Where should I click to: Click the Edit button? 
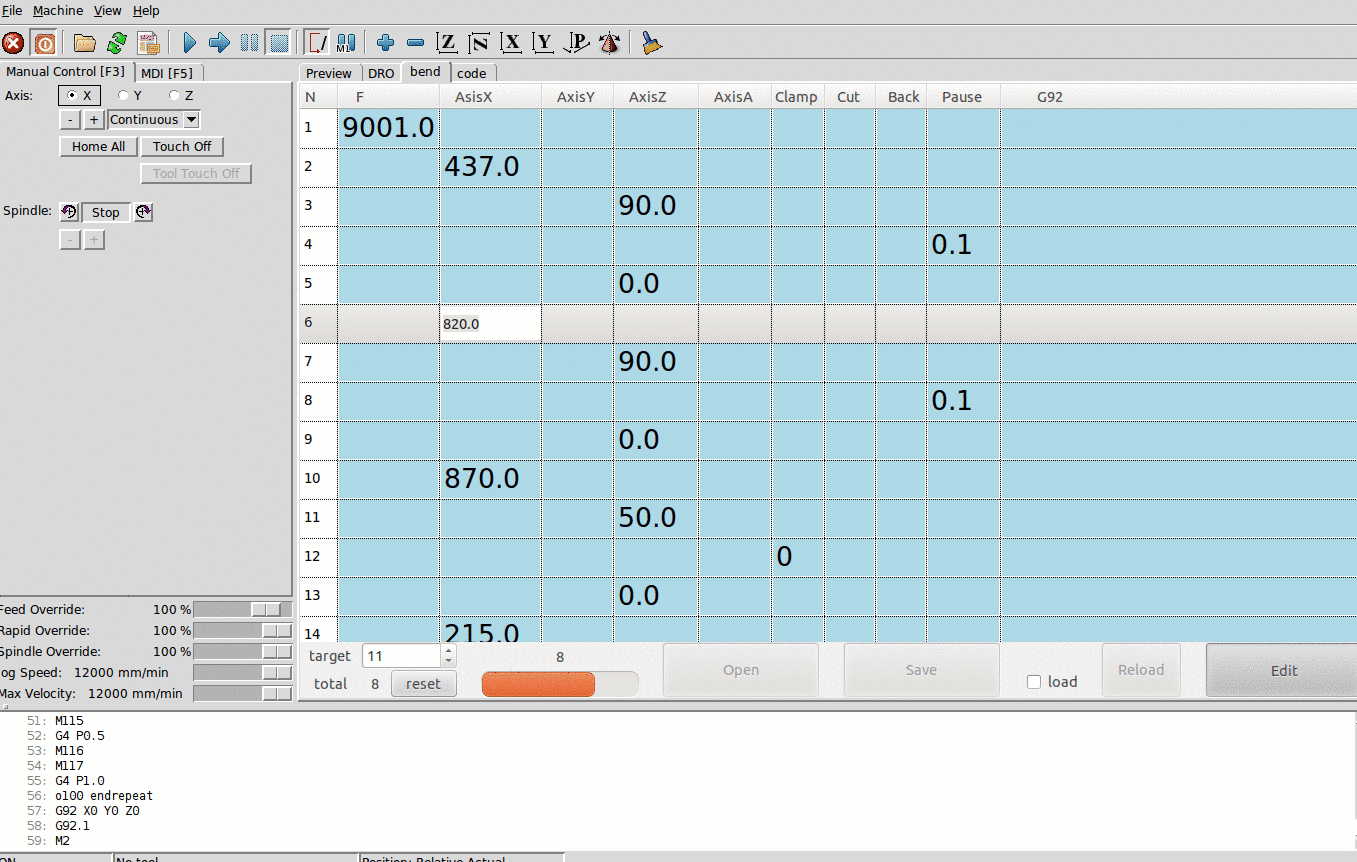pos(1284,670)
